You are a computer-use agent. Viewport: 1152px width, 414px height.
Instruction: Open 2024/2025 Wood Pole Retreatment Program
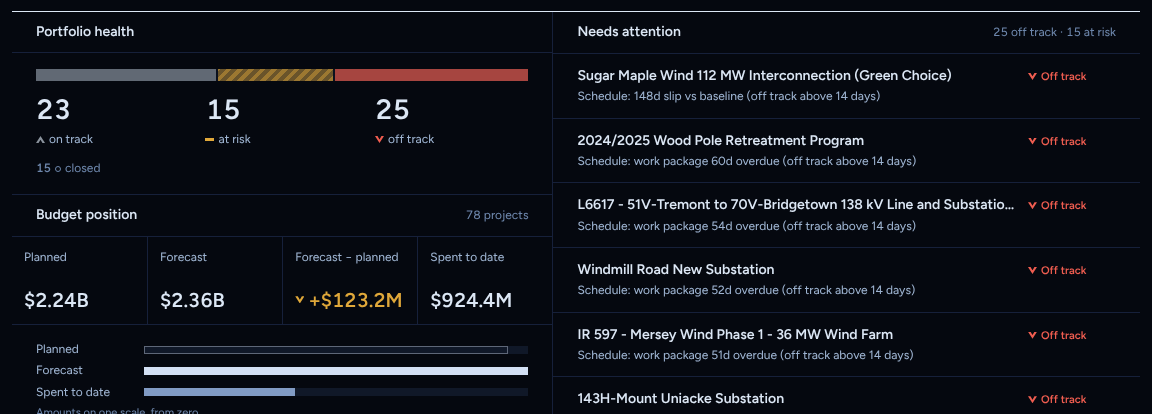pyautogui.click(x=721, y=140)
